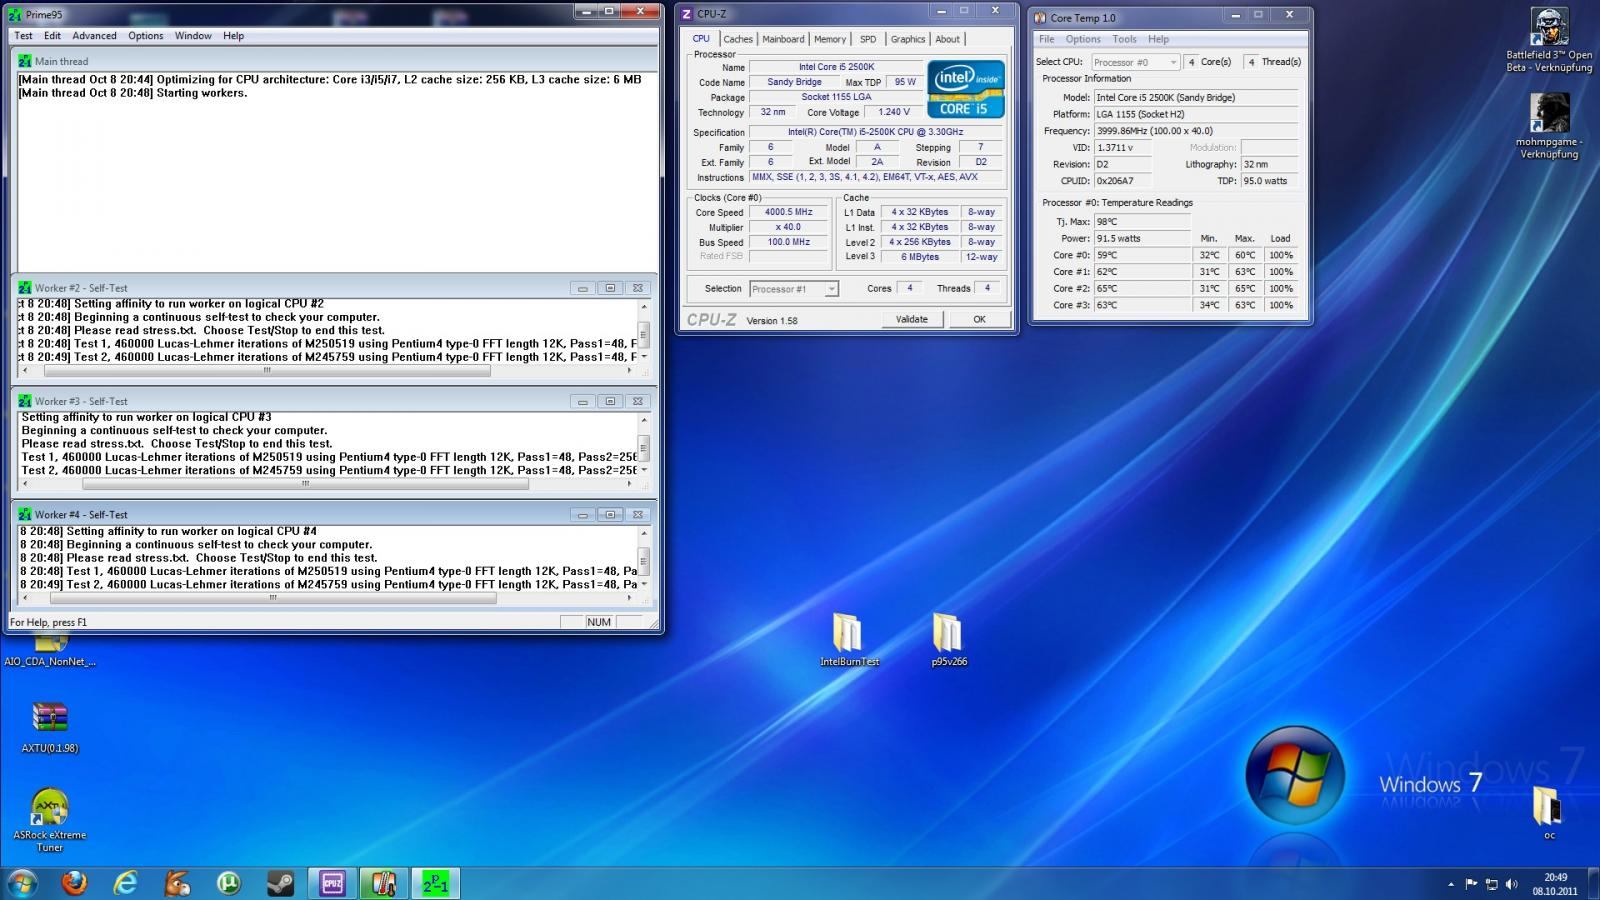The height and width of the screenshot is (900, 1600).
Task: Switch to Prime95 via its taskbar button
Action: pyautogui.click(x=436, y=883)
